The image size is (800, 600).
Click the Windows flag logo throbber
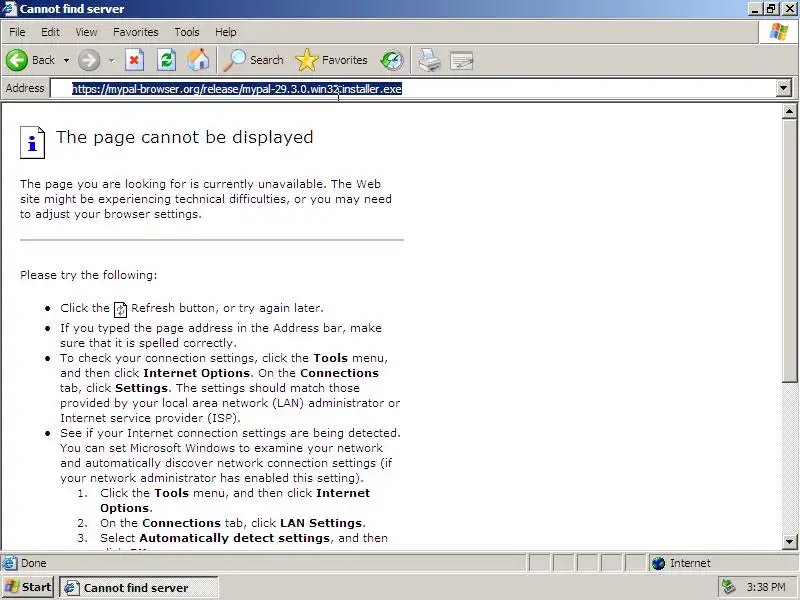779,32
